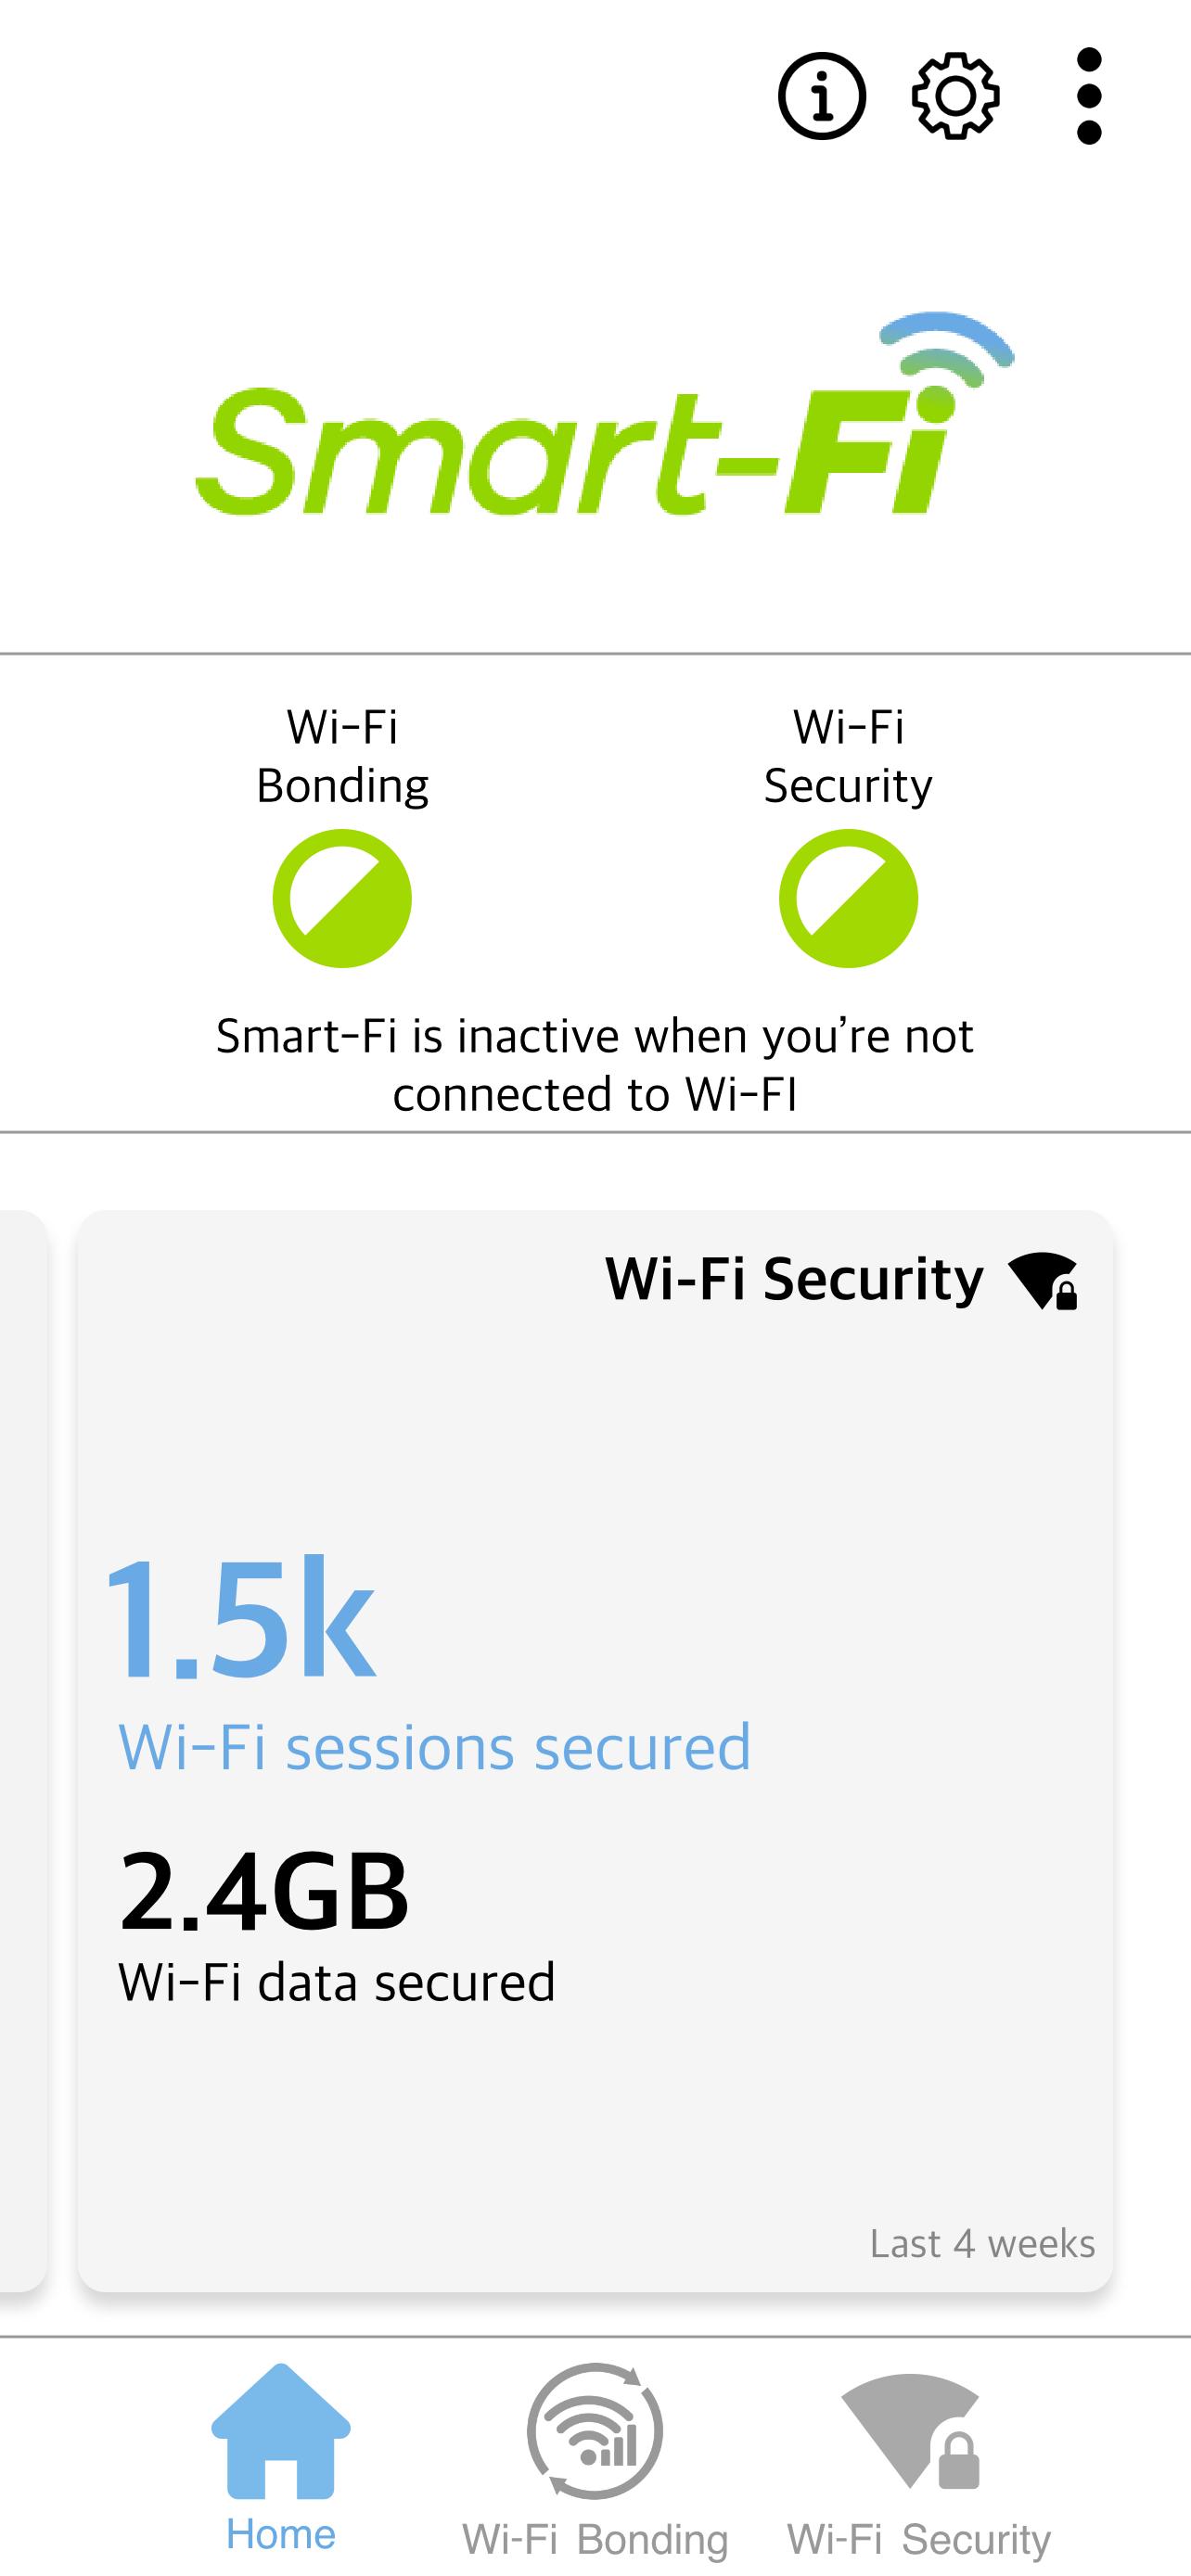This screenshot has height=2576, width=1191.
Task: Open the three-dot overflow menu
Action: (1089, 96)
